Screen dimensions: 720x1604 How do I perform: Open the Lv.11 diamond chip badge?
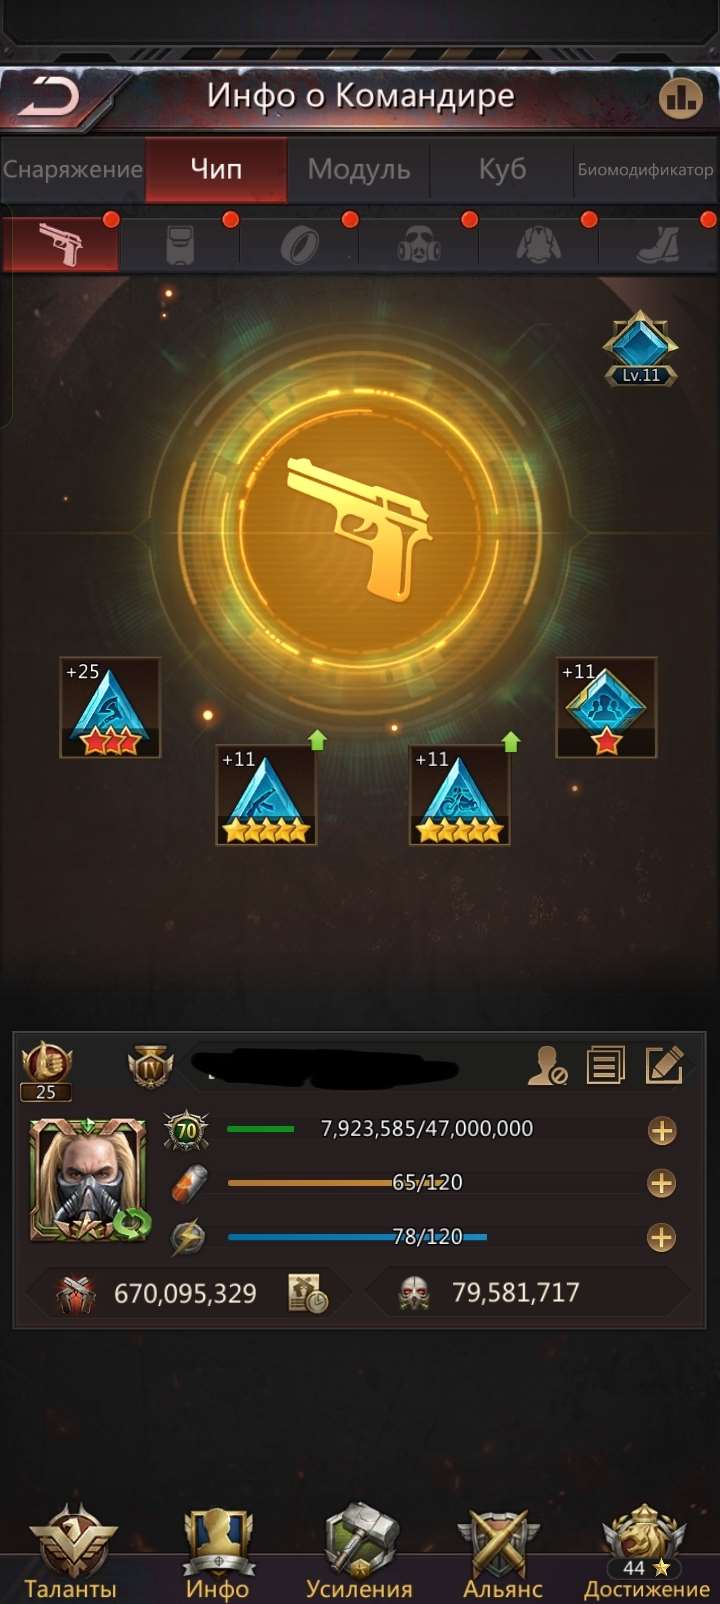(640, 348)
